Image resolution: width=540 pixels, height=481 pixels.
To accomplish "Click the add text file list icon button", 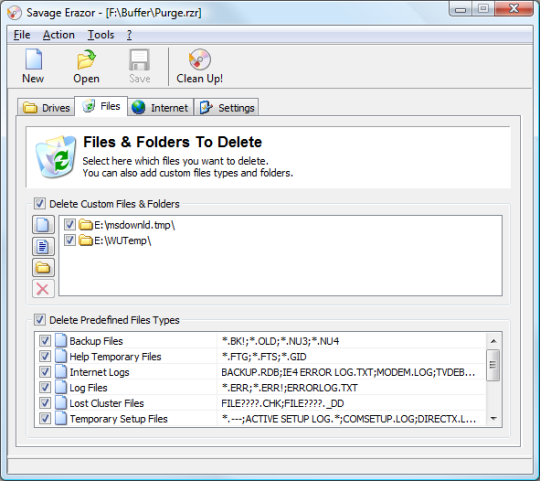I will click(x=43, y=246).
